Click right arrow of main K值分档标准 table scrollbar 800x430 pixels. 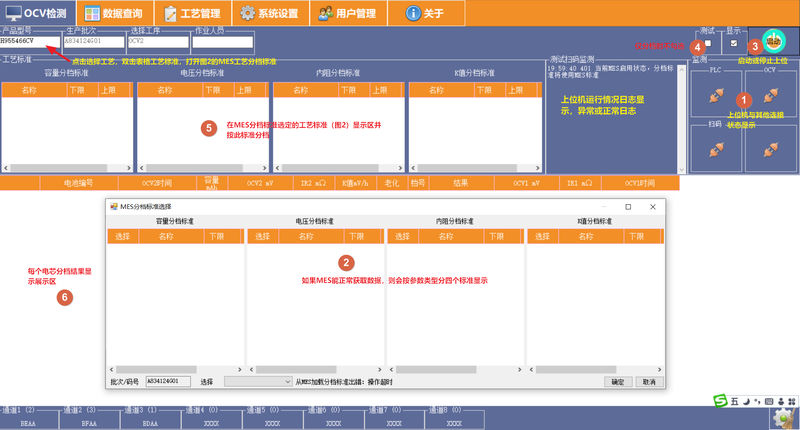(538, 168)
